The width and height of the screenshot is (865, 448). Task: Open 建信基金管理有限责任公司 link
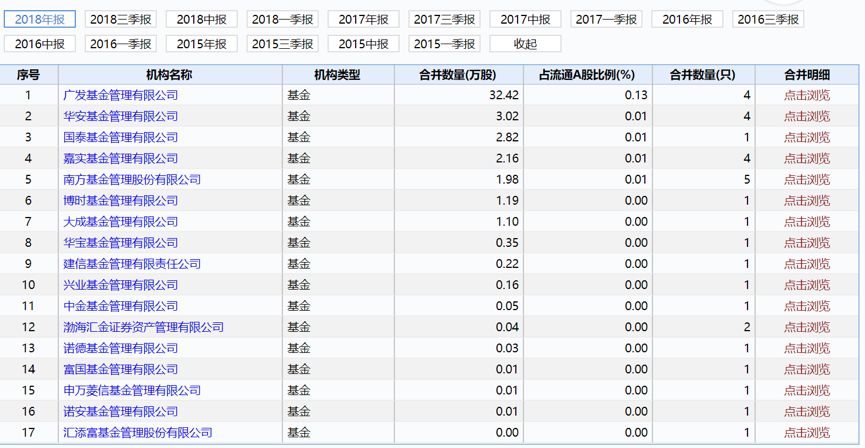click(132, 264)
